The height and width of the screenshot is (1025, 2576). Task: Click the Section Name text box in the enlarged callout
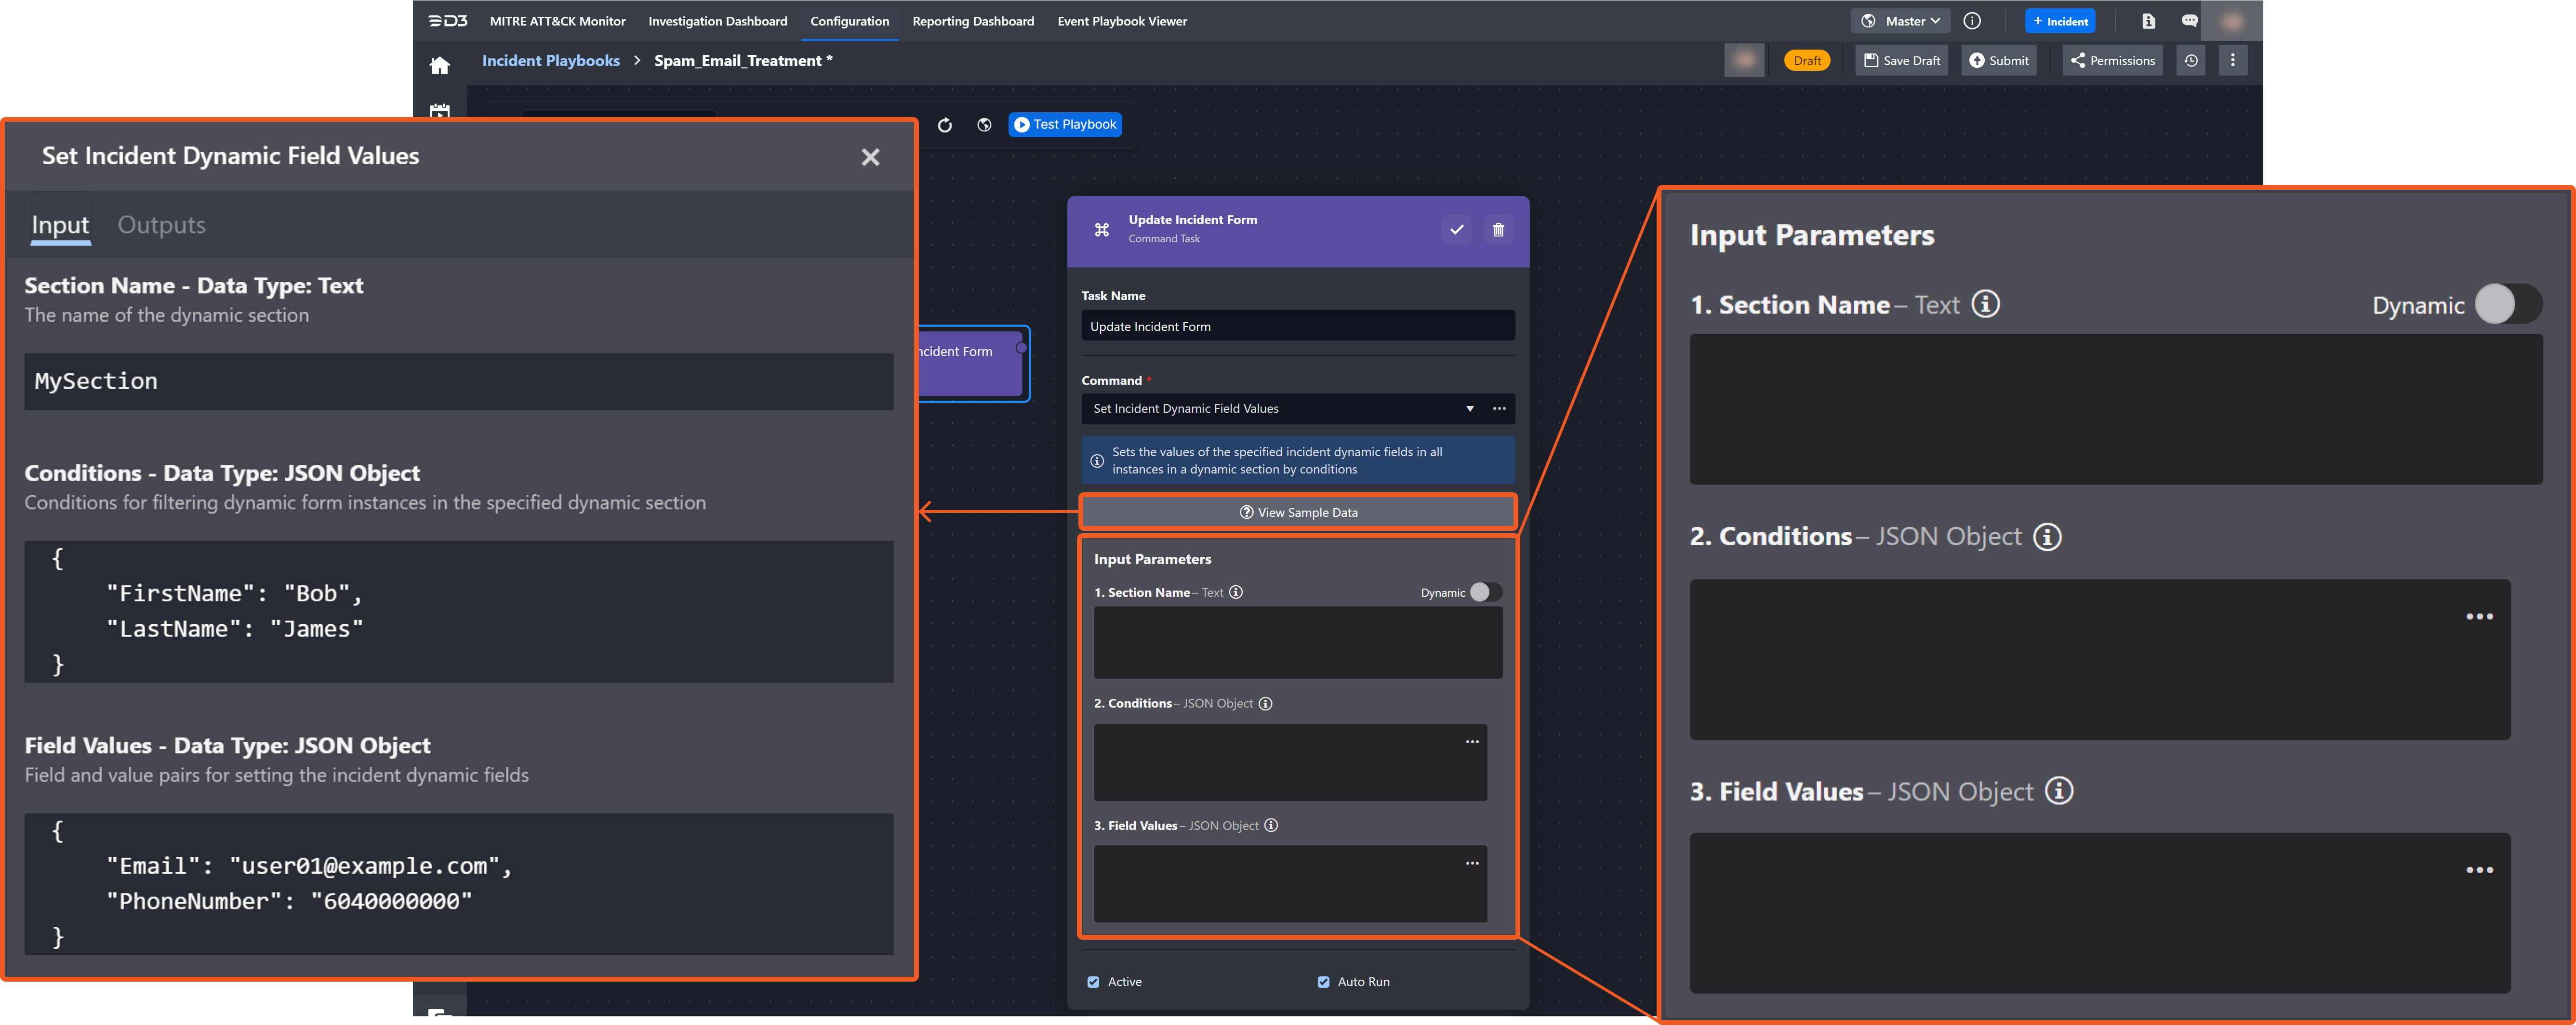pos(2116,410)
